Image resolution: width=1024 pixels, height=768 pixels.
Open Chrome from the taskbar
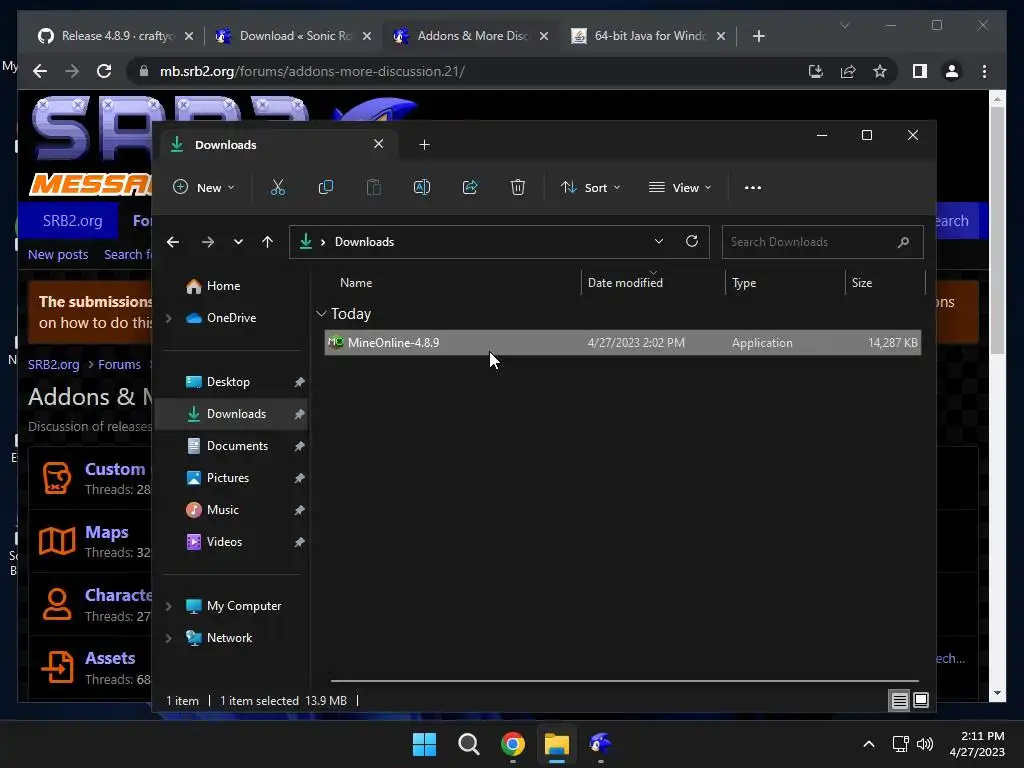tap(513, 744)
